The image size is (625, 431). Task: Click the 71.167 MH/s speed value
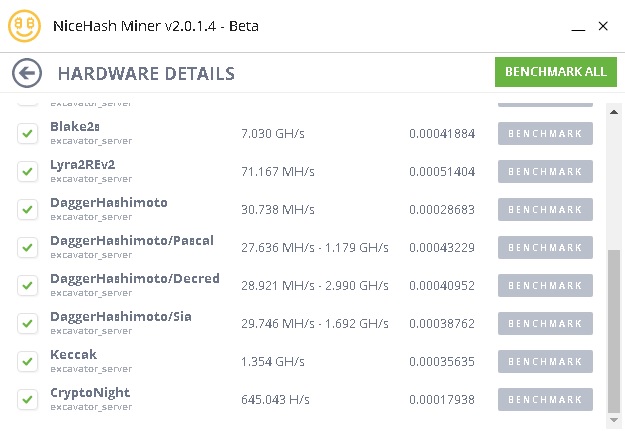click(278, 172)
